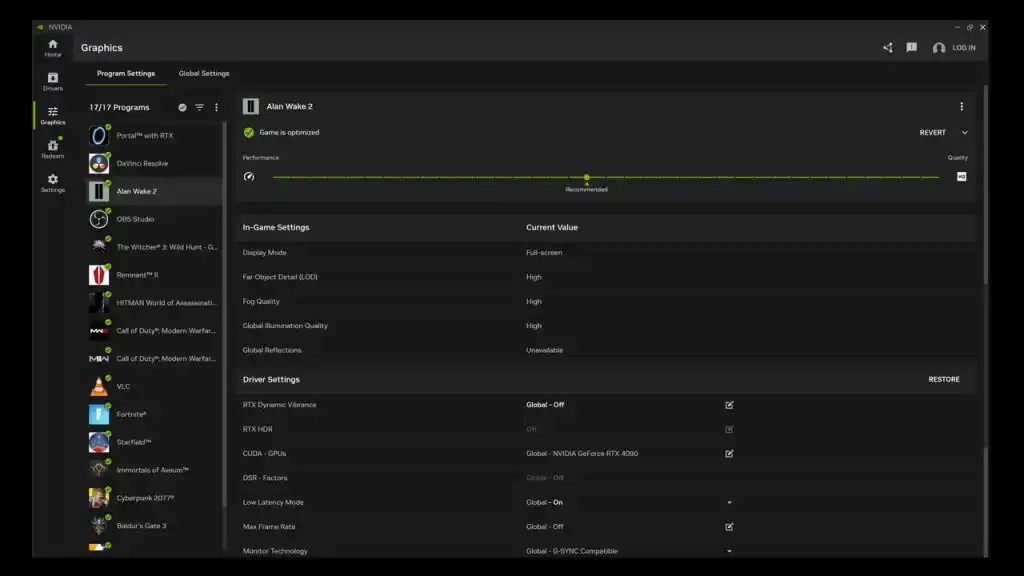Click RESTORE driver settings button
Screen dimensions: 1024x576
944,379
